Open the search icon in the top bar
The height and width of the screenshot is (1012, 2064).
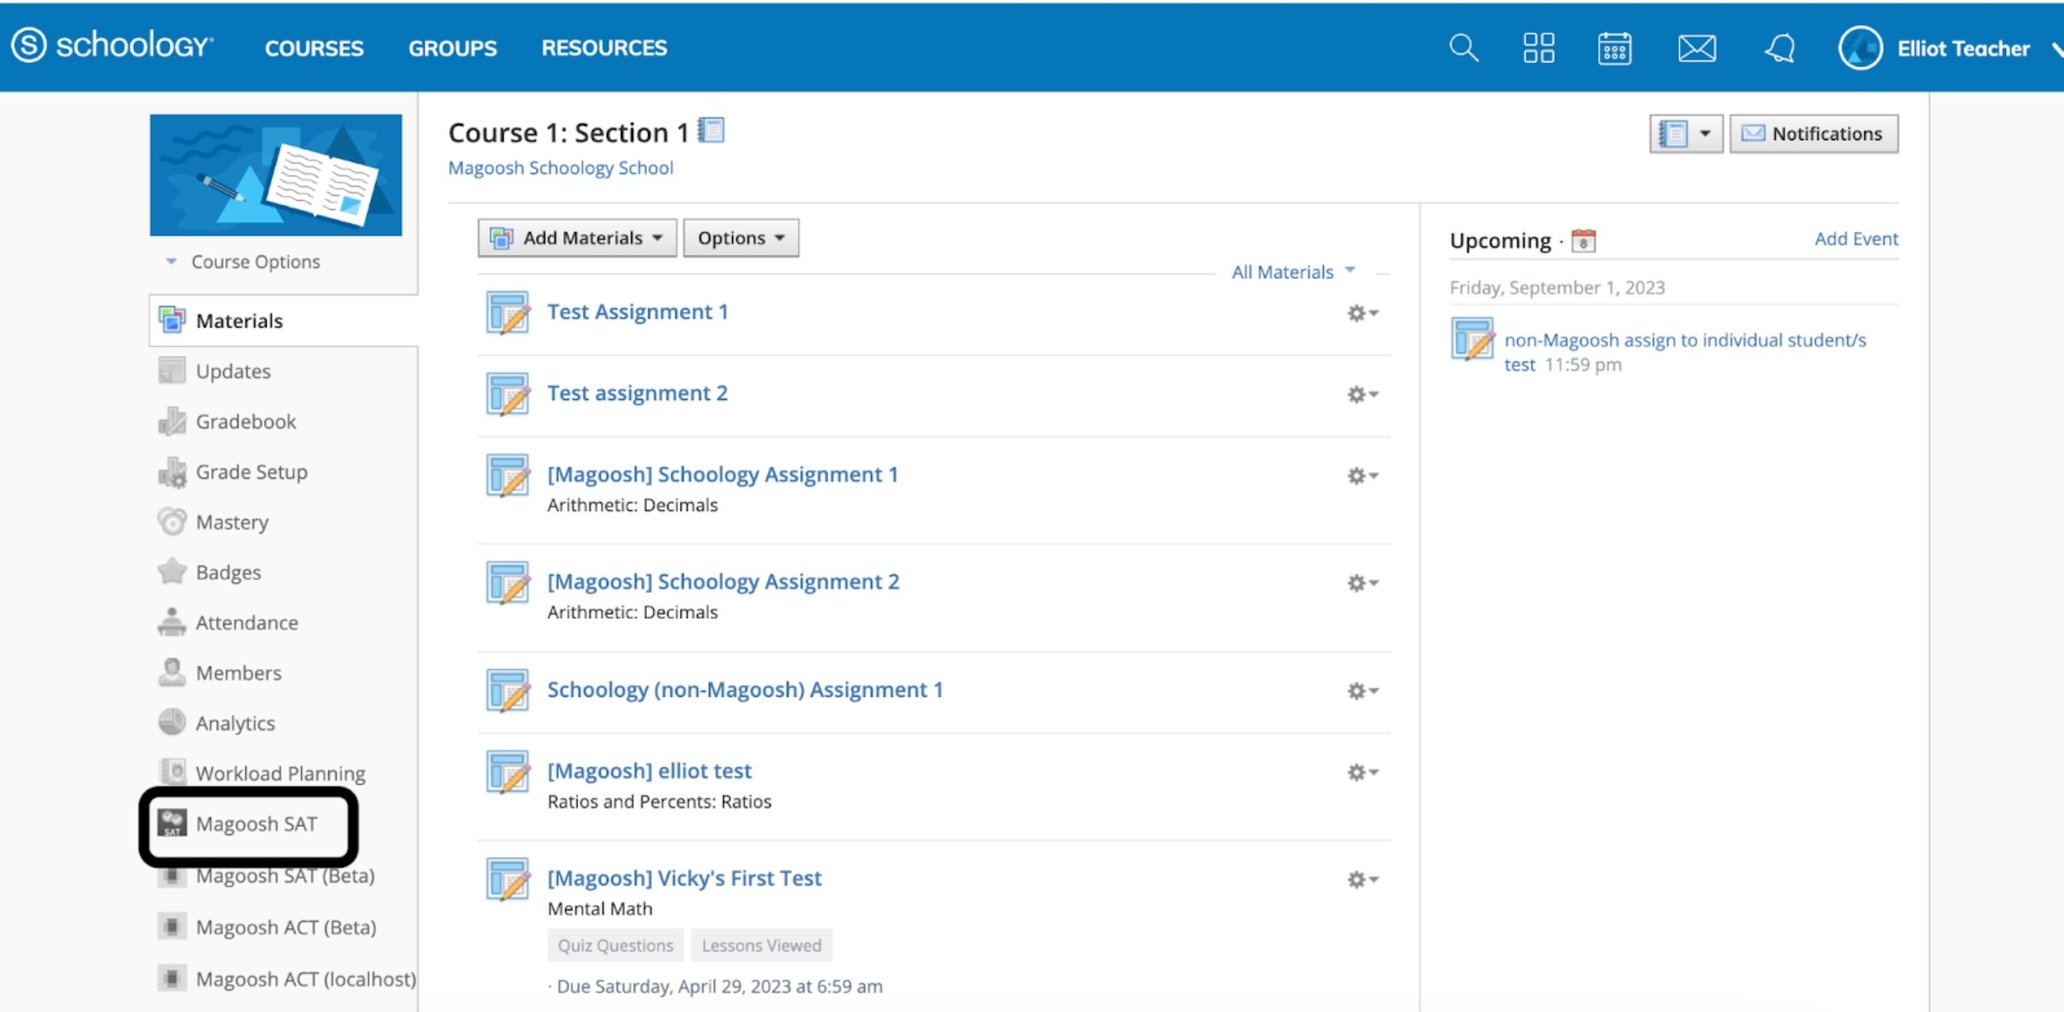click(x=1462, y=47)
